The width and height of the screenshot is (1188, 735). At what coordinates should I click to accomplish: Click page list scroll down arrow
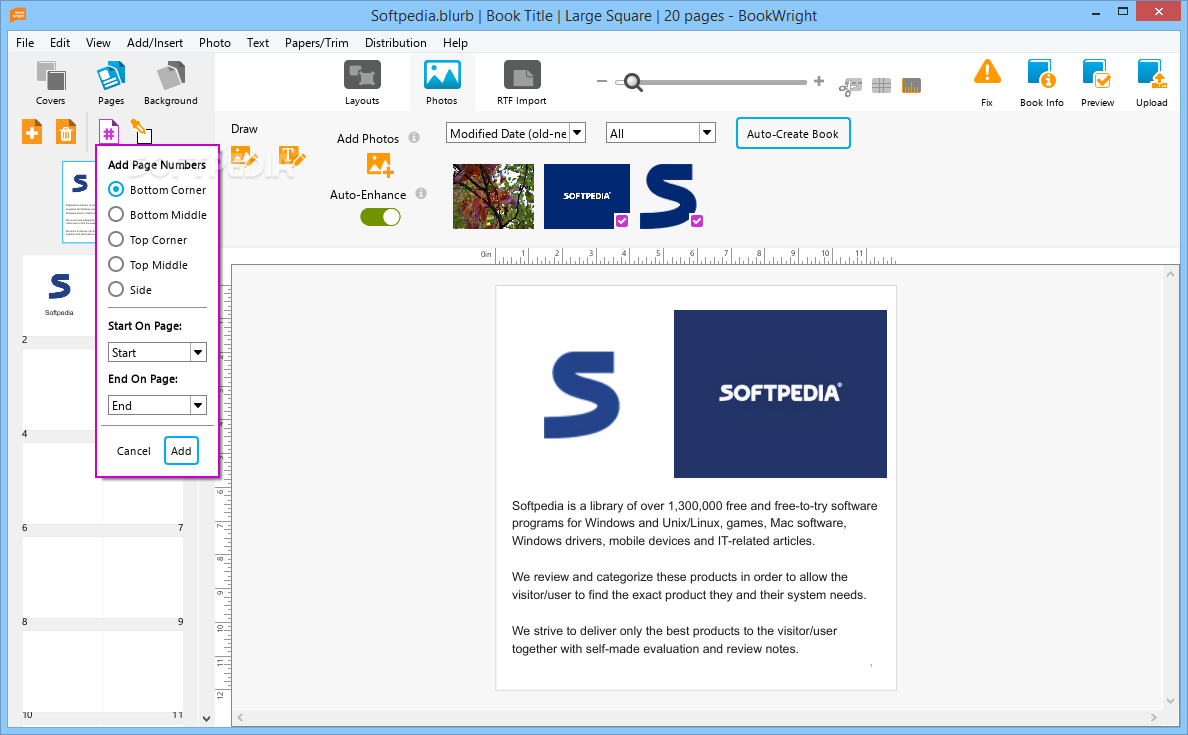[x=206, y=718]
